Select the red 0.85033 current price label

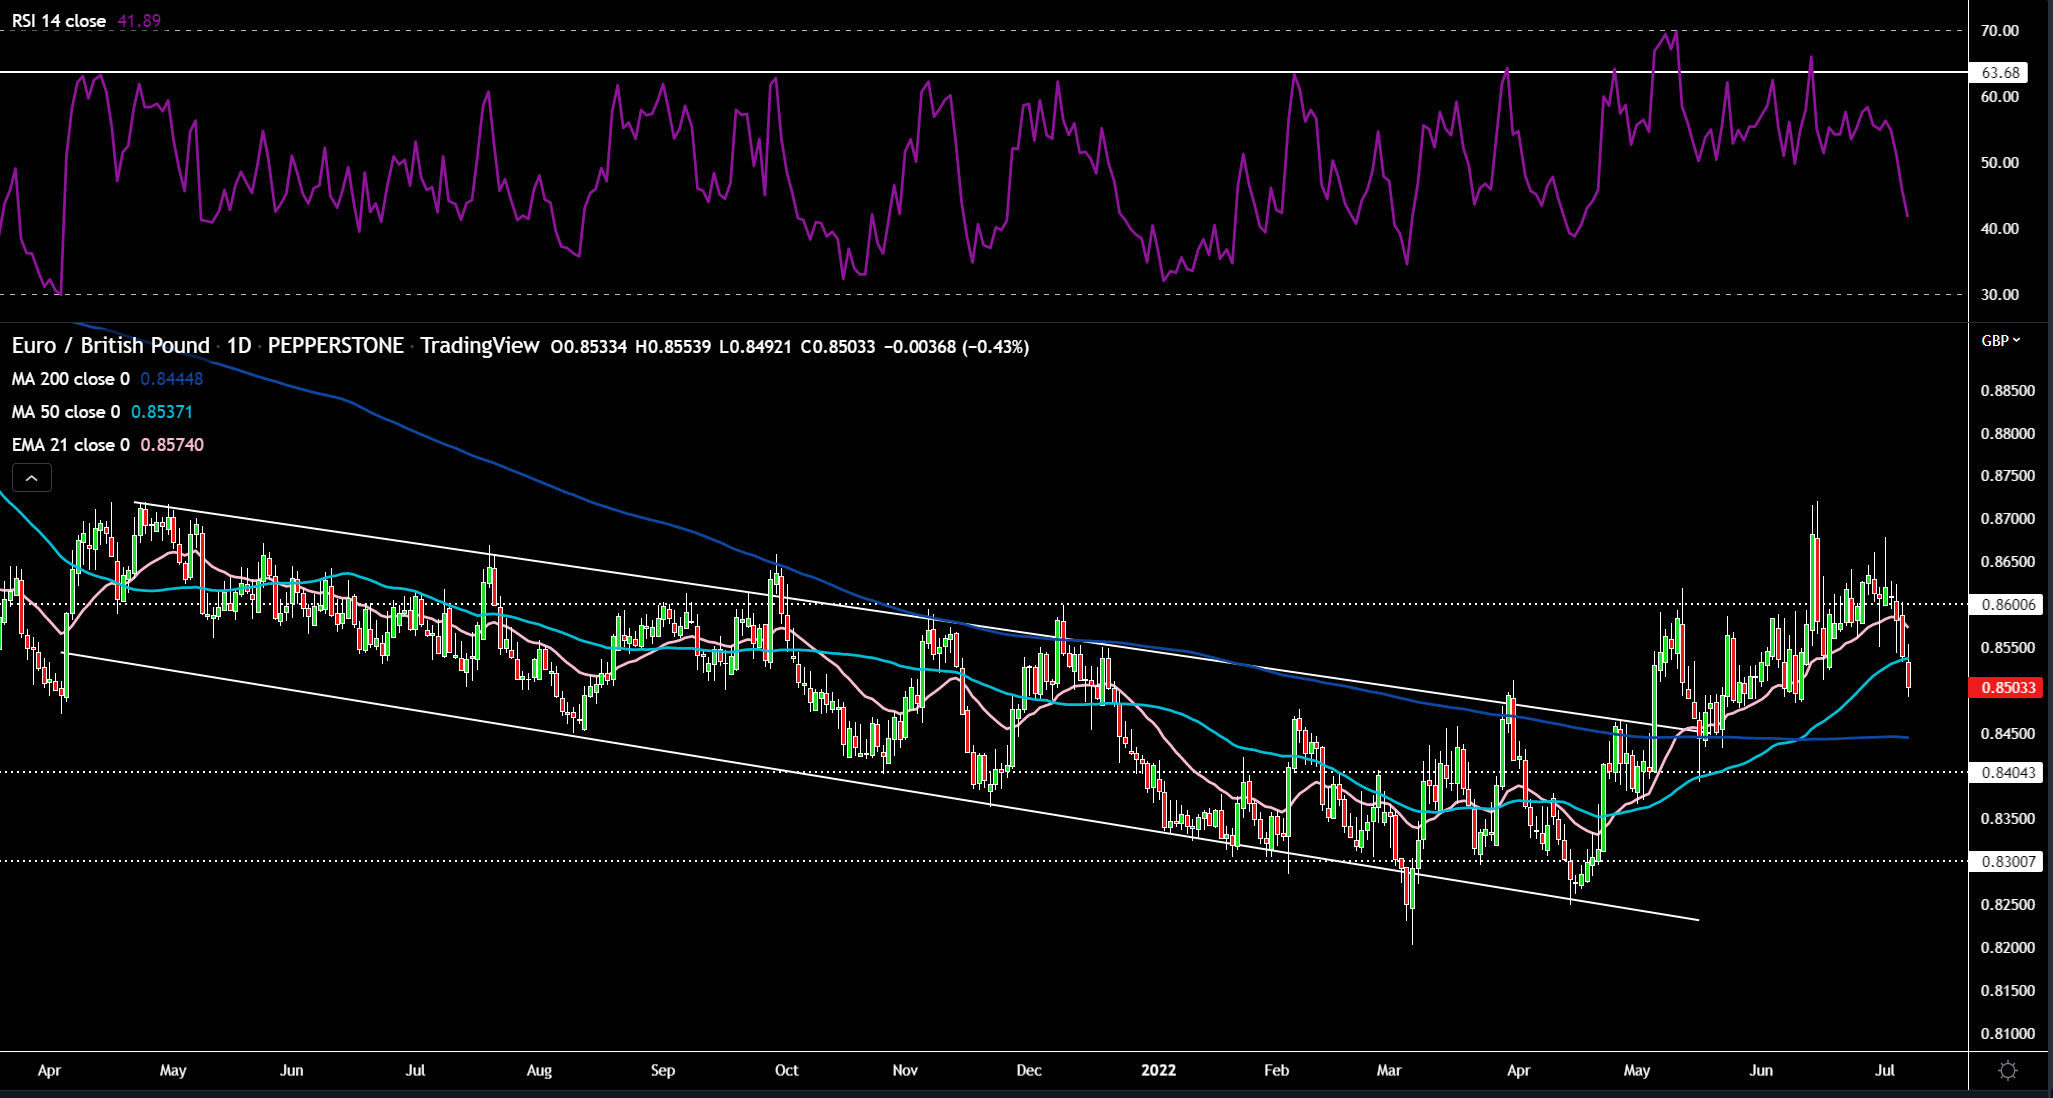[2004, 688]
